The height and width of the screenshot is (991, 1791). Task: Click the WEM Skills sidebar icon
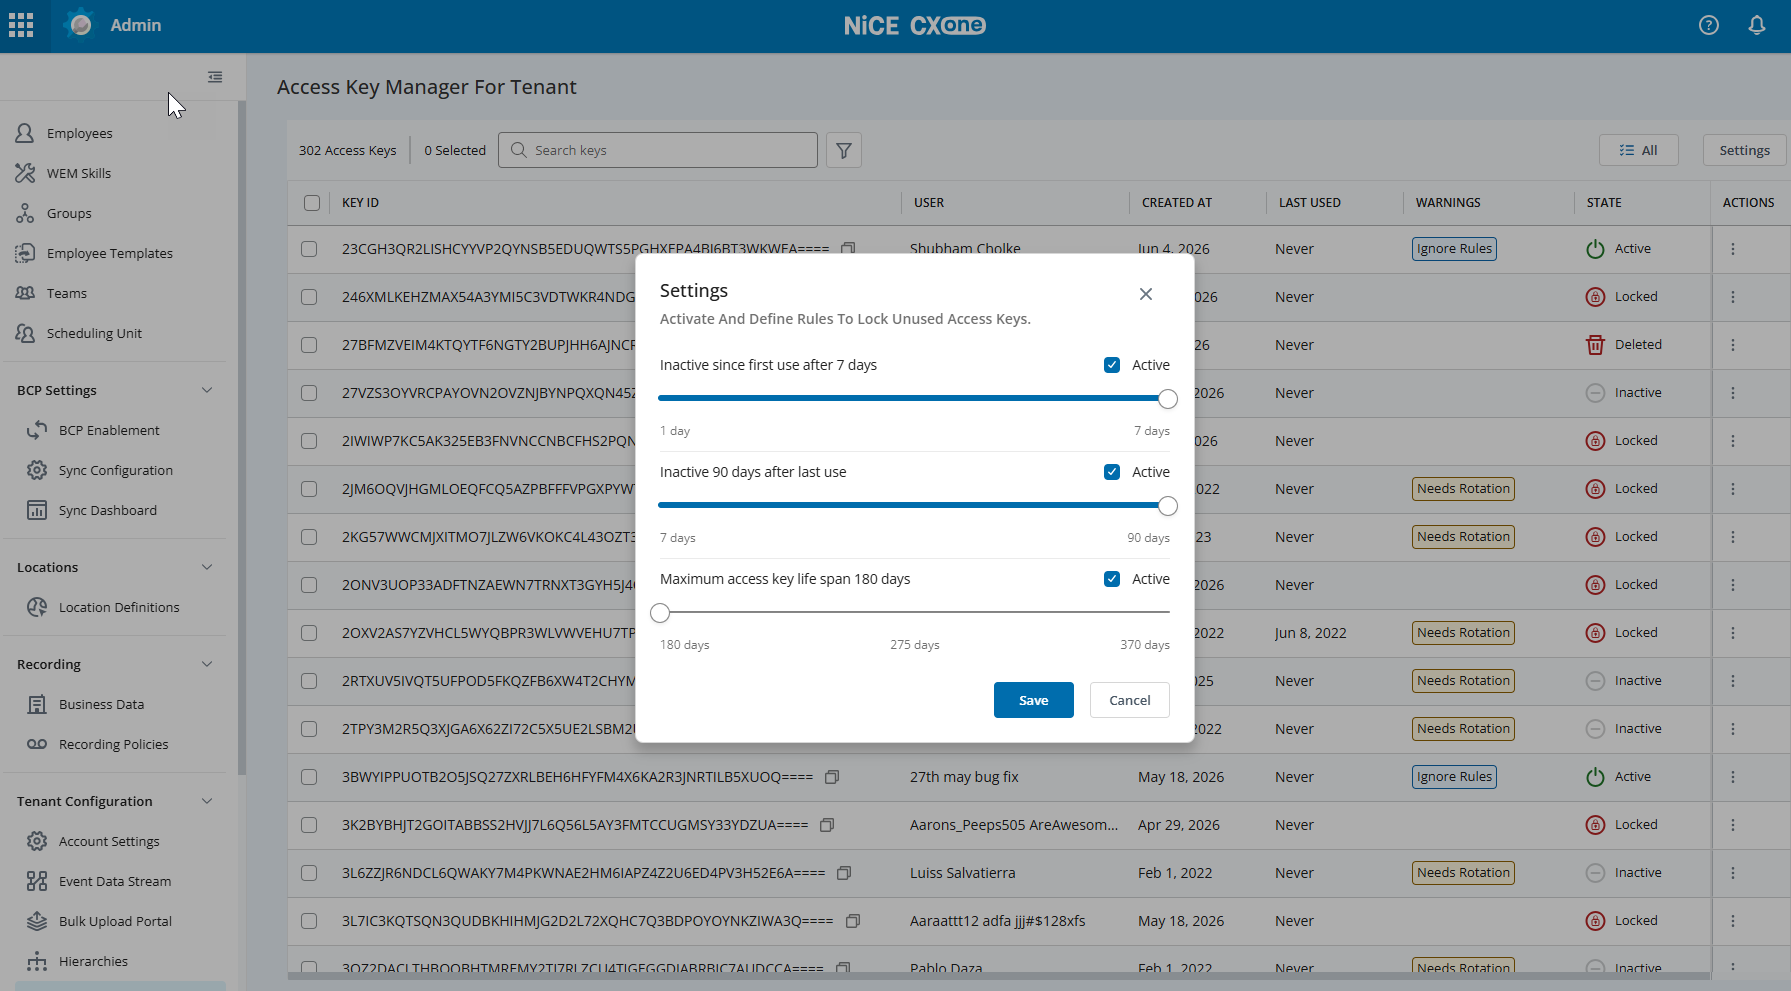coord(25,173)
